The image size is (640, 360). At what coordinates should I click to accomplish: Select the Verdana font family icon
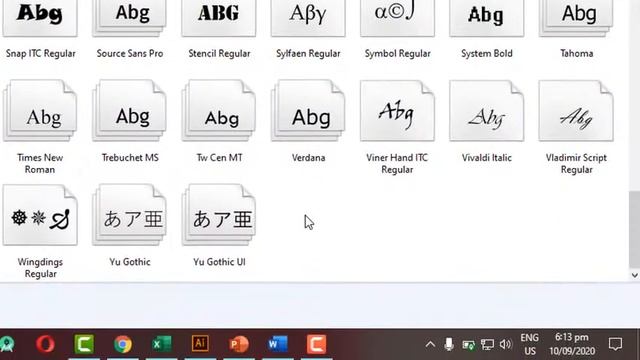(x=308, y=111)
